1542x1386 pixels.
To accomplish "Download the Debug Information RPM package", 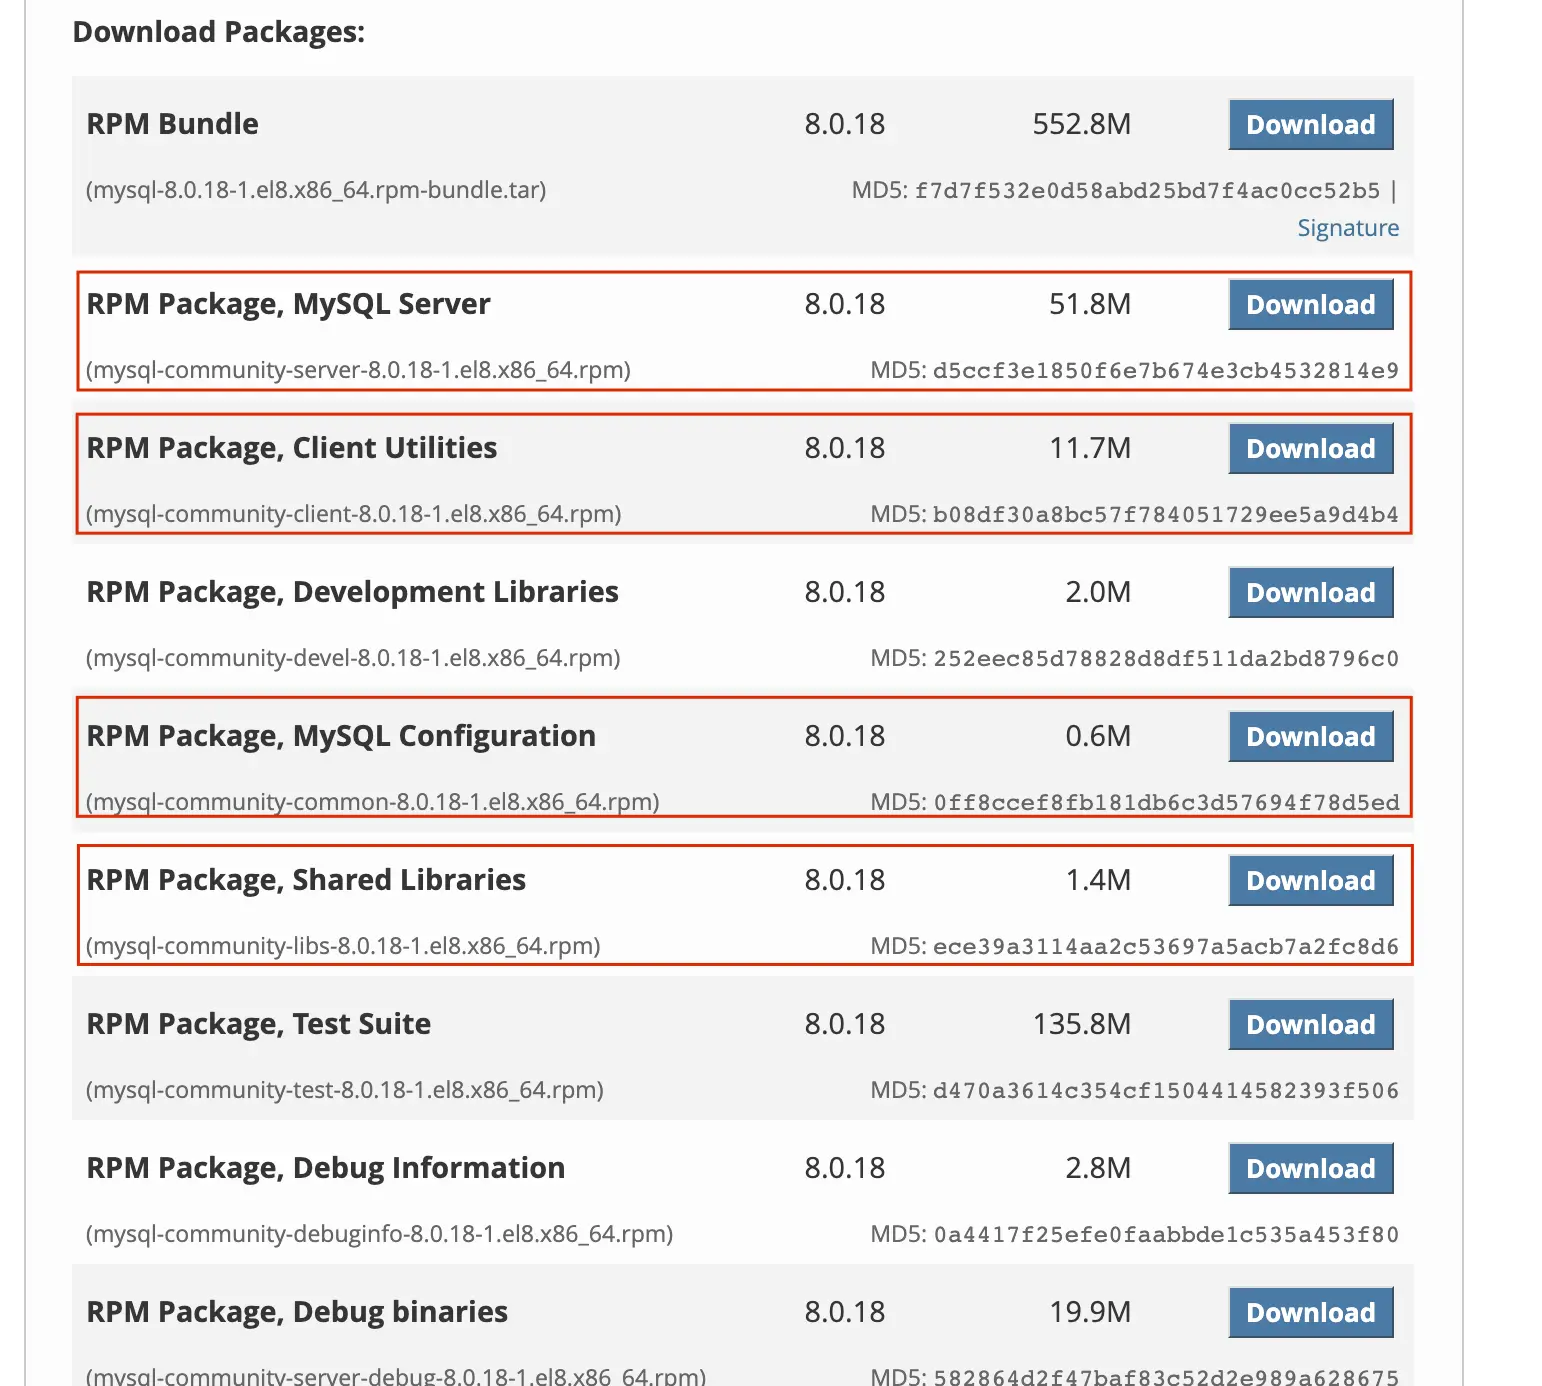I will (1310, 1169).
